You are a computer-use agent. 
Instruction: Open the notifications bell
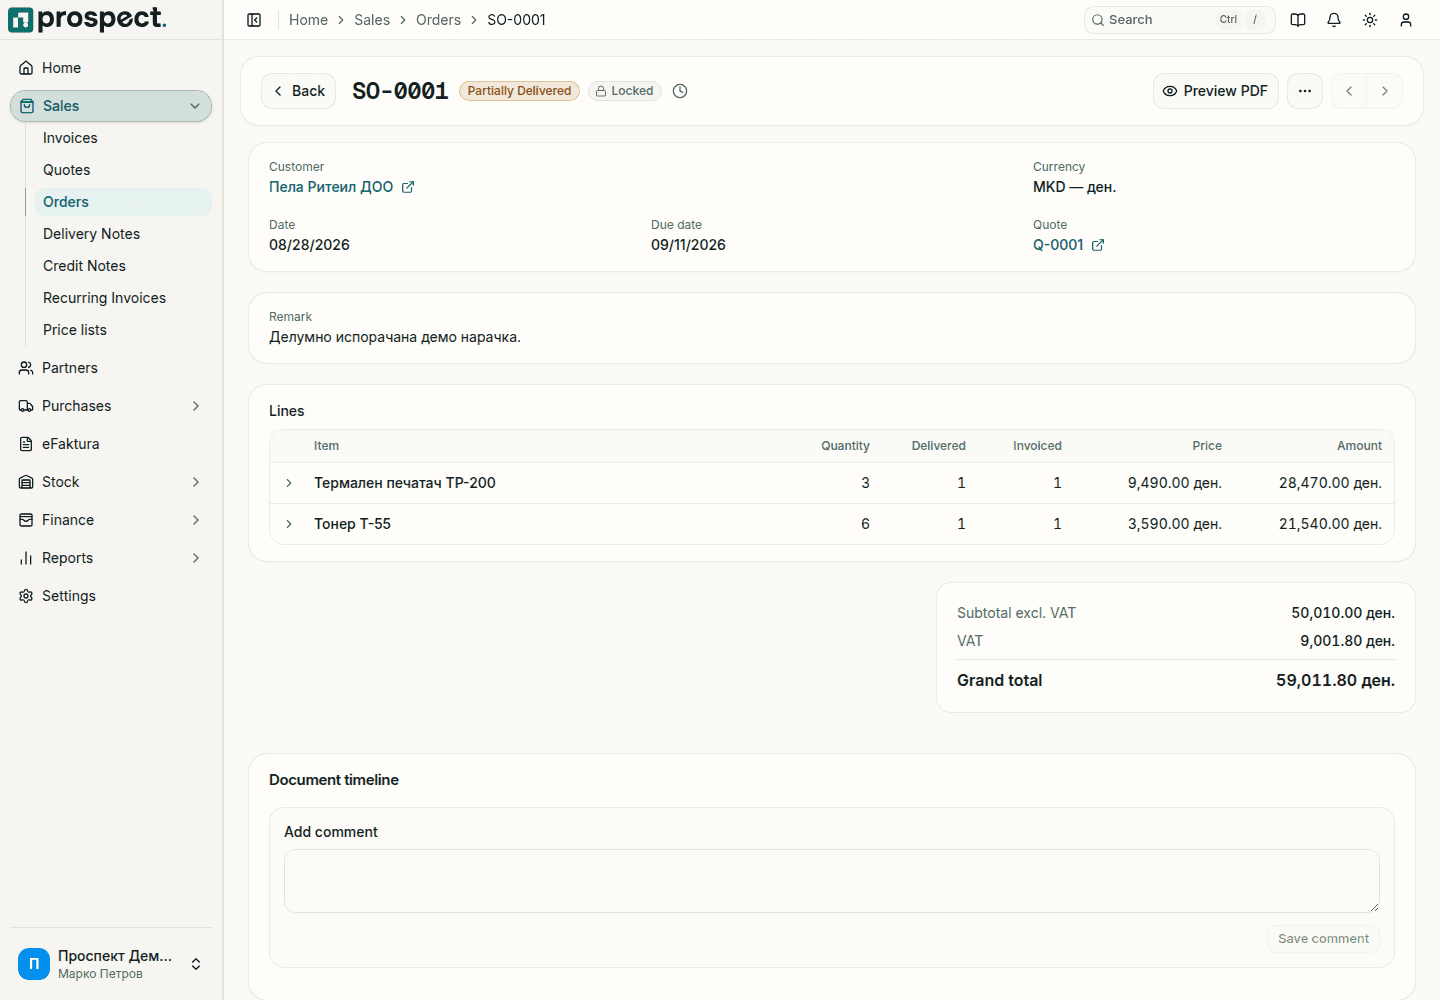click(1334, 20)
